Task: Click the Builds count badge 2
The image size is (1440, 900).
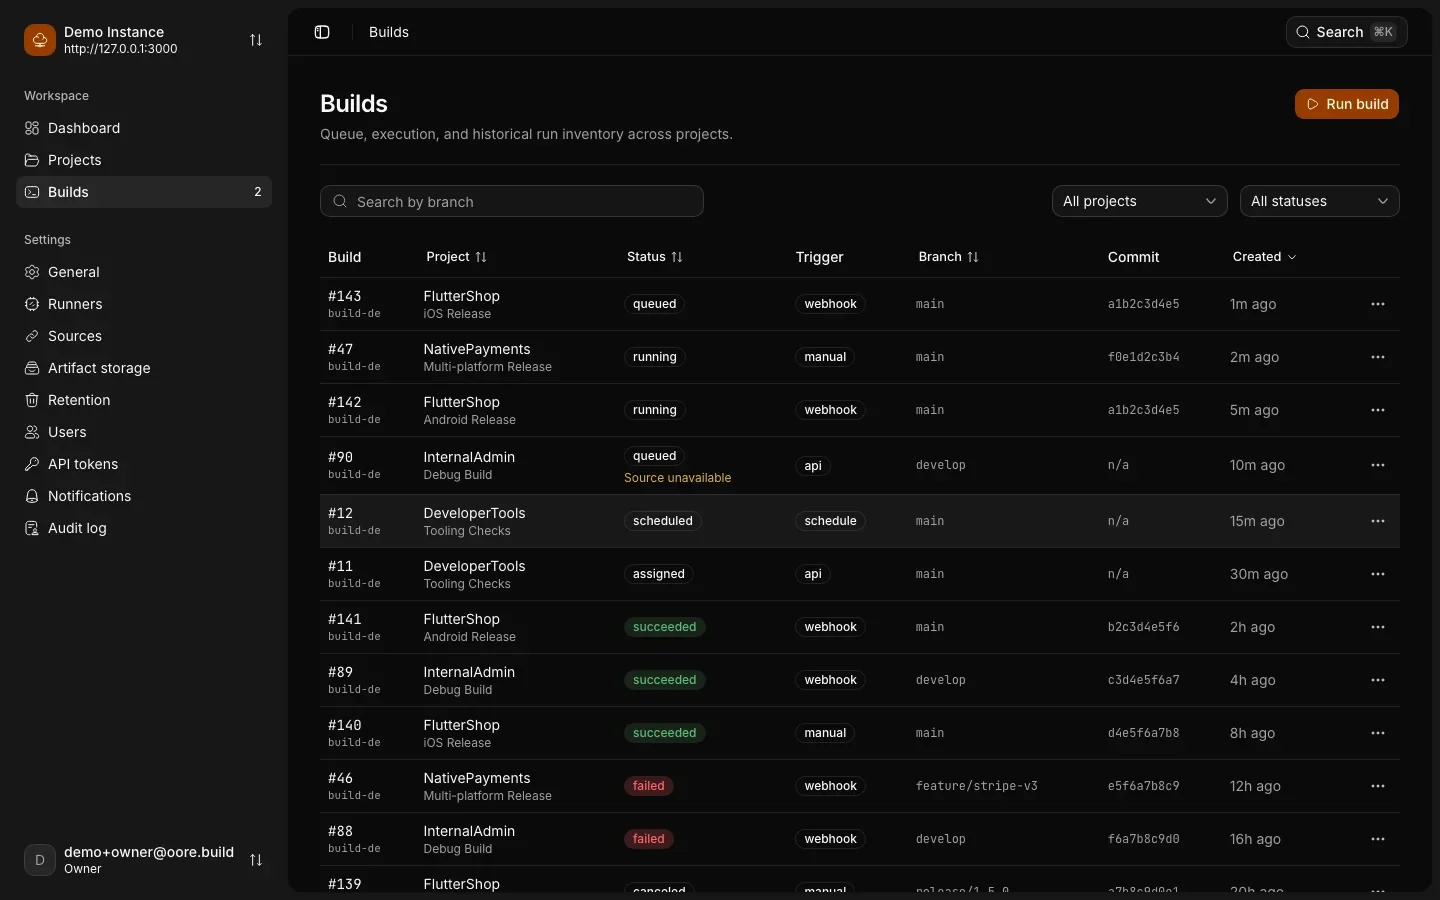Action: pos(258,192)
